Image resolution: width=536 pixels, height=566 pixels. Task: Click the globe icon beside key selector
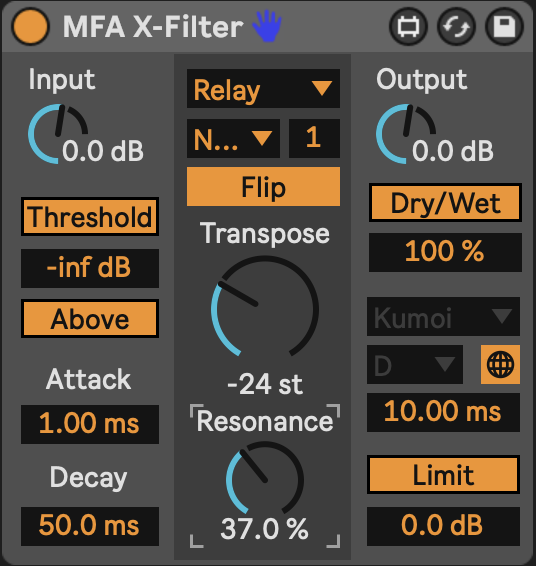[x=500, y=364]
